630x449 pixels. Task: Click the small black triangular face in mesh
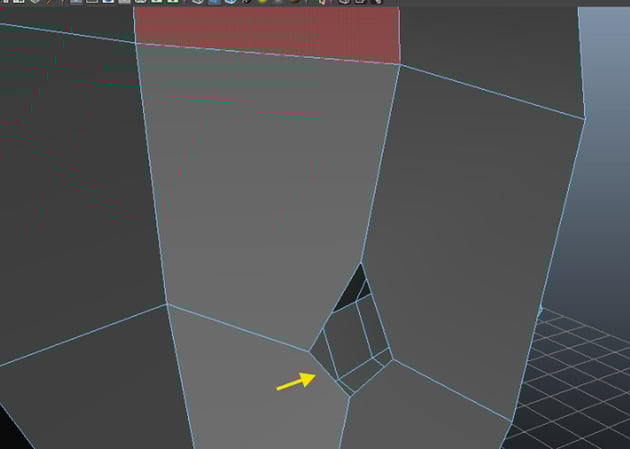click(x=352, y=291)
